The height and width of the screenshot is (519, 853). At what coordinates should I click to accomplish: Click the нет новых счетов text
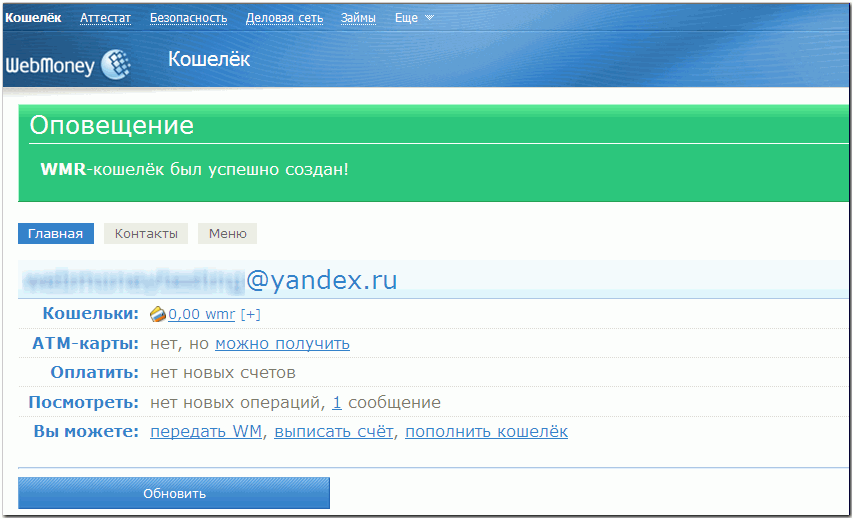coord(222,373)
